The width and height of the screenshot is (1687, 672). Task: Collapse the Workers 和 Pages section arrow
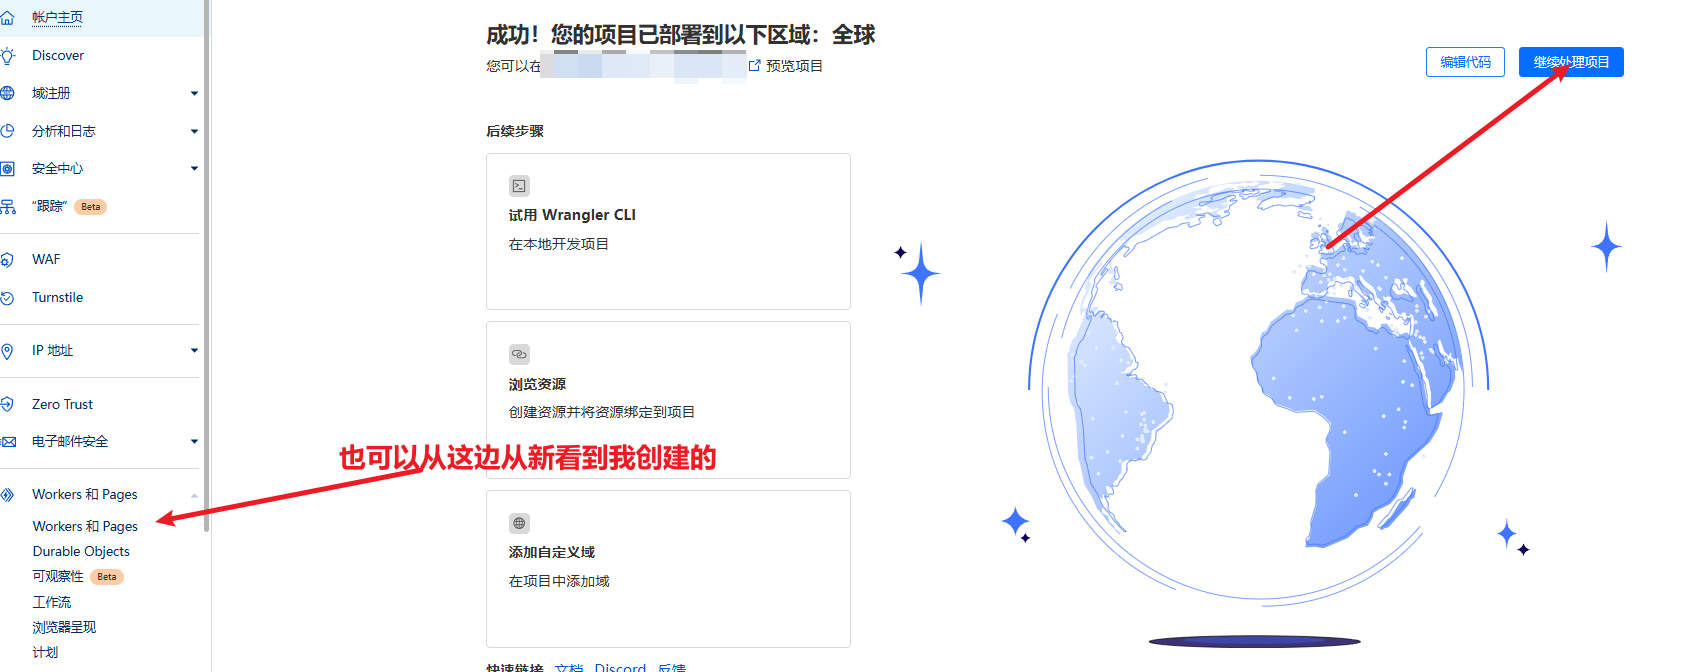point(194,495)
